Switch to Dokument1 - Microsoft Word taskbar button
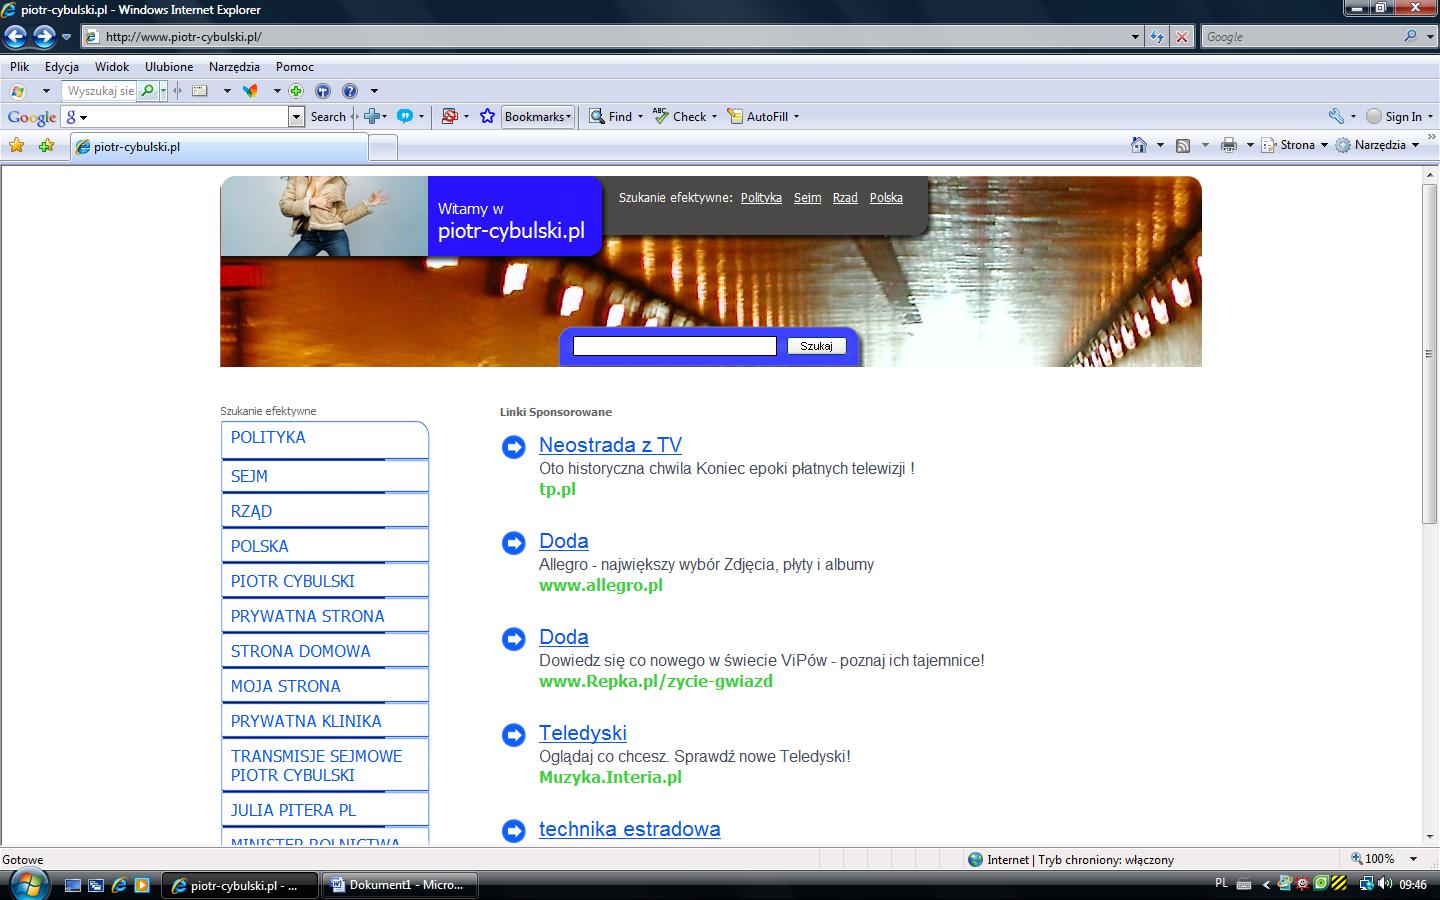Image resolution: width=1440 pixels, height=900 pixels. (x=400, y=885)
